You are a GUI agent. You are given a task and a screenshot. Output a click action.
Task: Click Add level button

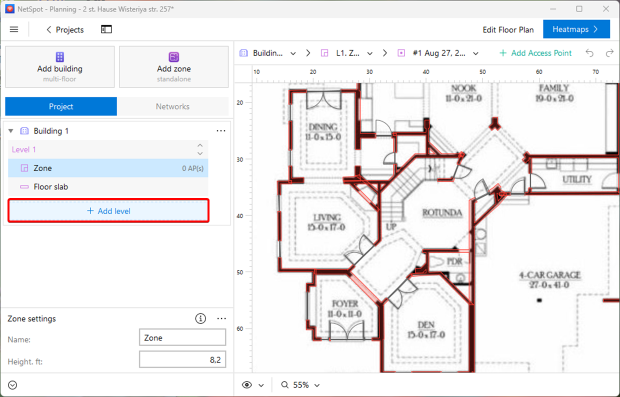pos(108,211)
